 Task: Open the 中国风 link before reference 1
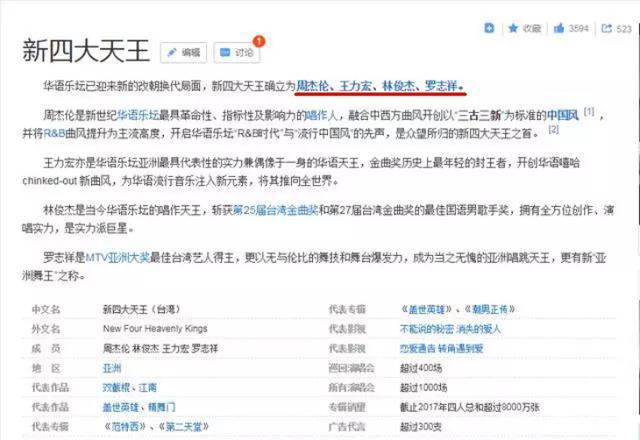click(x=563, y=116)
